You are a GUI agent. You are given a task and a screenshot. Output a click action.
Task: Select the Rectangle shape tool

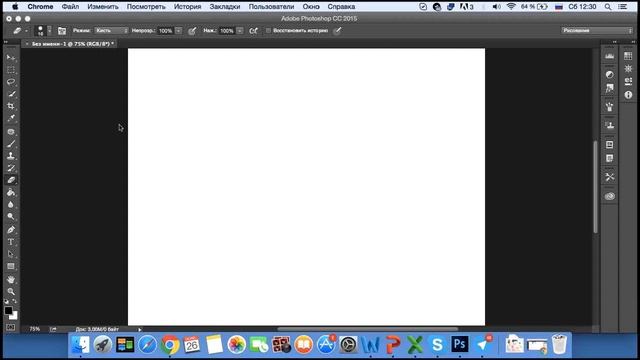(x=11, y=266)
